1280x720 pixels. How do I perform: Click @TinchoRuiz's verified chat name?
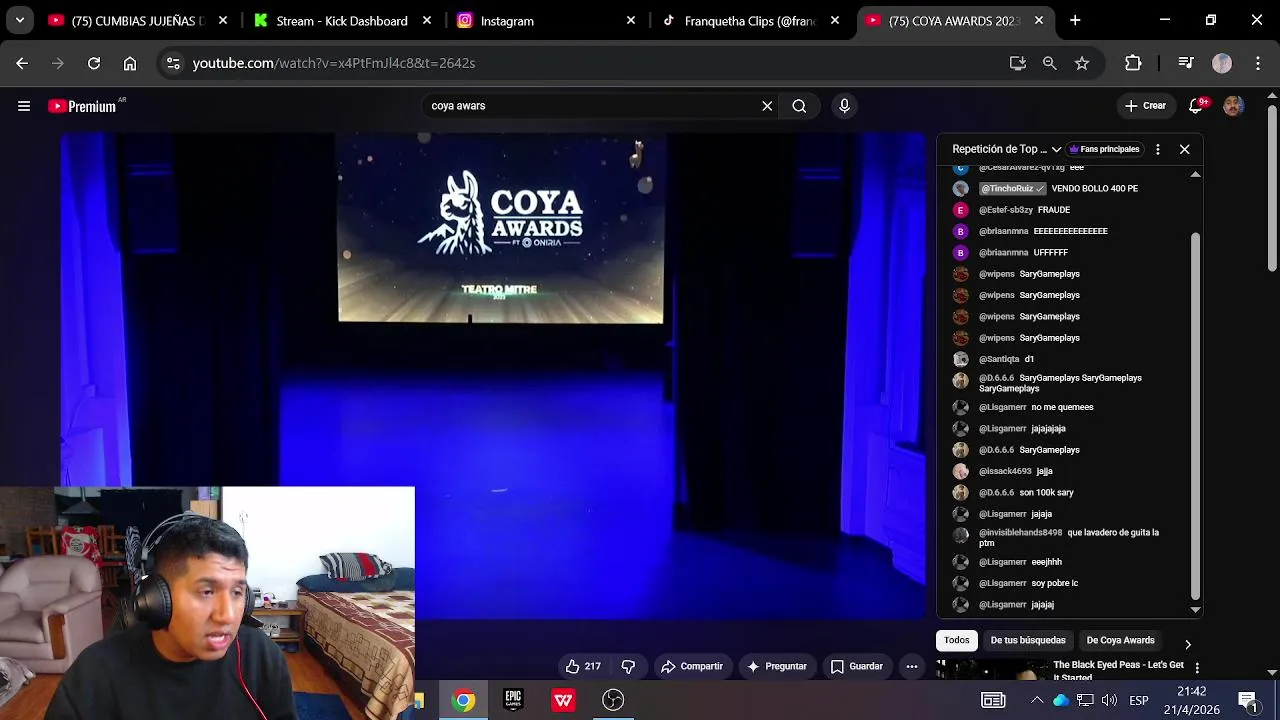[x=1012, y=188]
